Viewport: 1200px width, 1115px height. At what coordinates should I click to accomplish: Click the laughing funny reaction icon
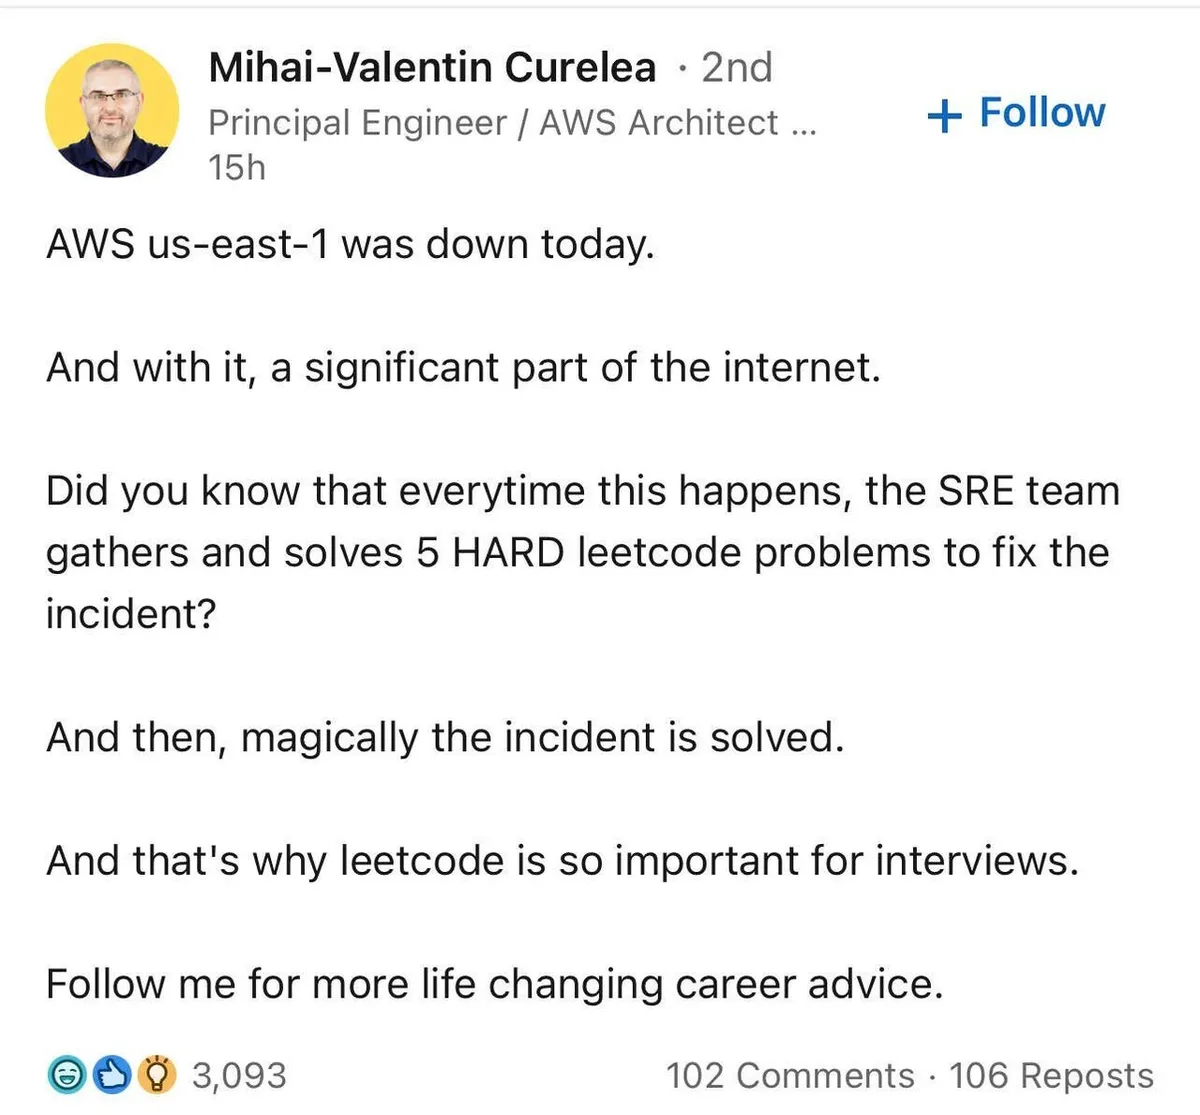point(67,1075)
